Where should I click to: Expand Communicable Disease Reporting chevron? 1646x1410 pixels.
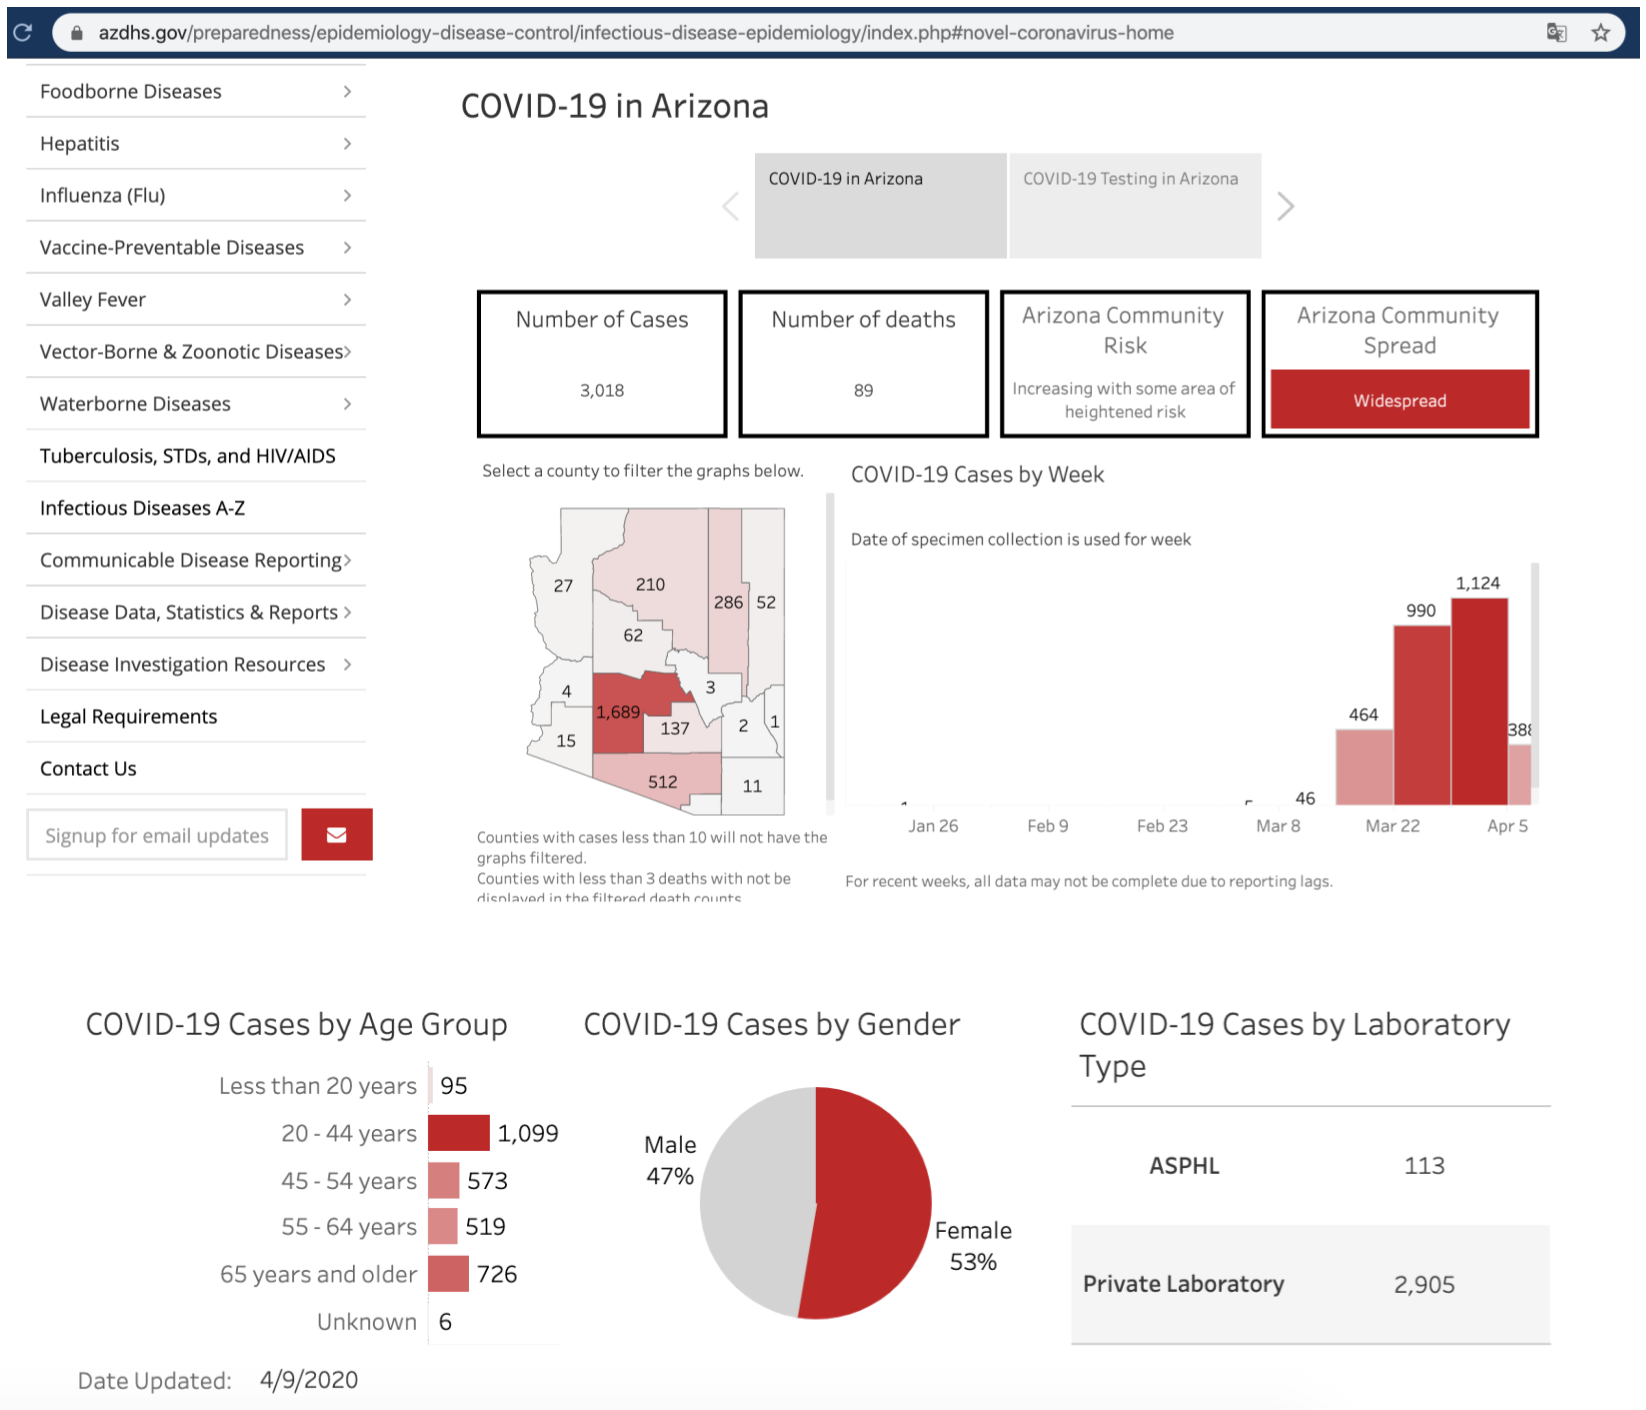coord(347,560)
